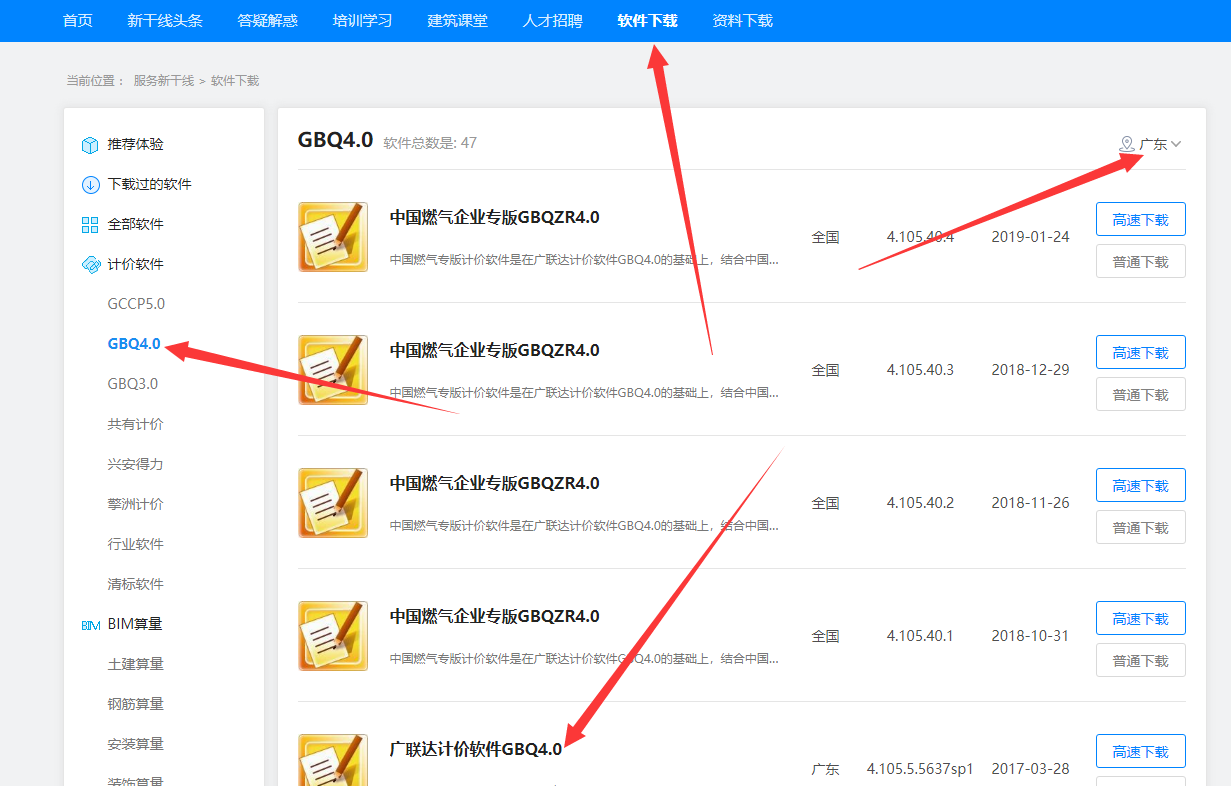Screen dimensions: 1231x786
Task: Select GBQ4.0 in the sidebar
Action: [x=134, y=344]
